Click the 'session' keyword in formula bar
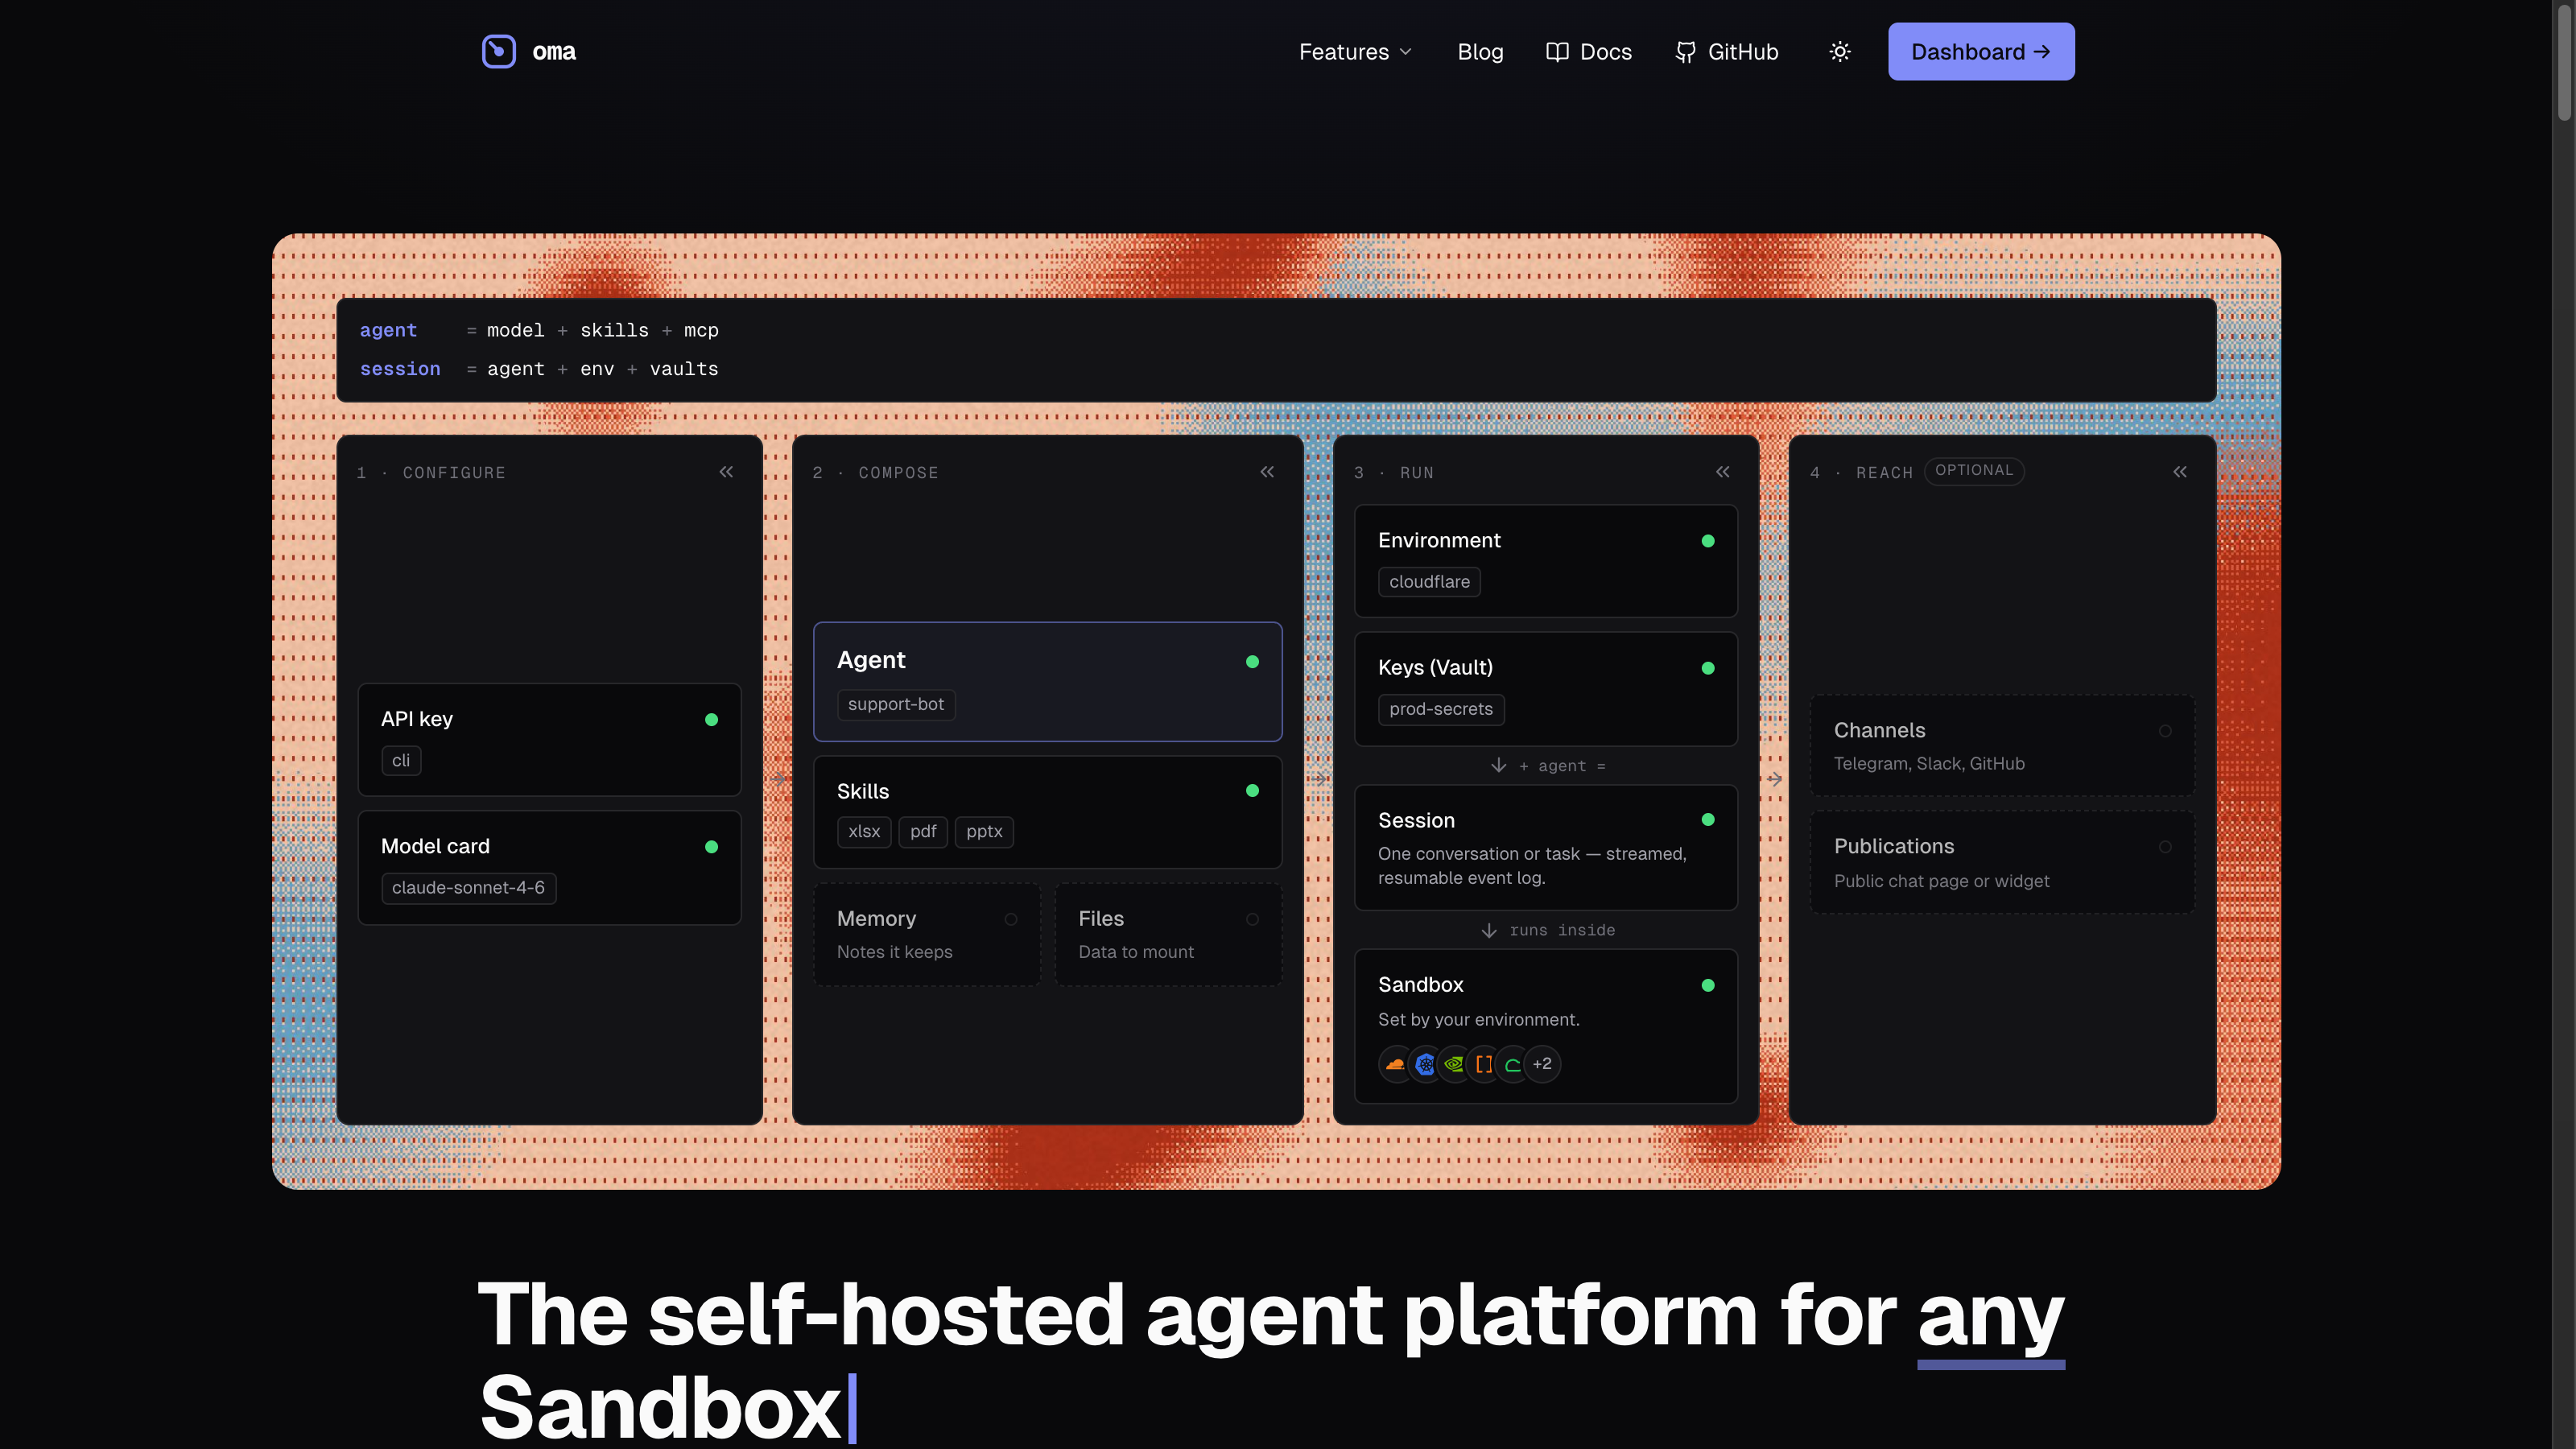Screen dimensions: 2576x1449 click(400, 369)
